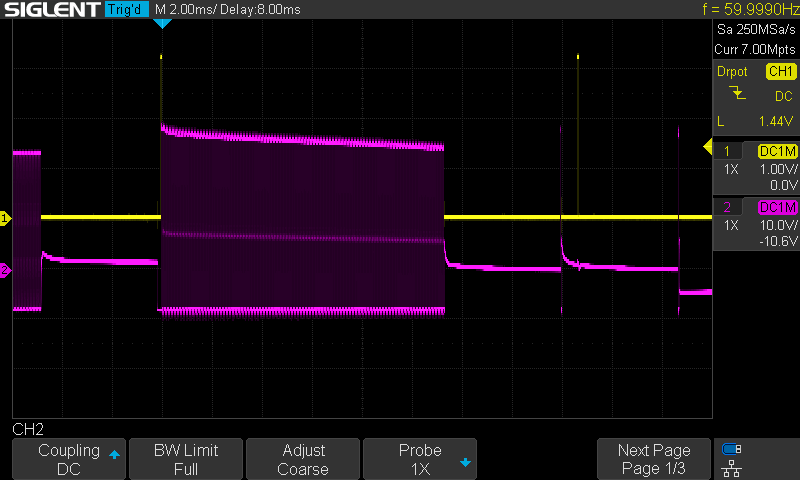Click the M 2.00ms timebase readout
This screenshot has height=480, width=800.
pyautogui.click(x=184, y=9)
